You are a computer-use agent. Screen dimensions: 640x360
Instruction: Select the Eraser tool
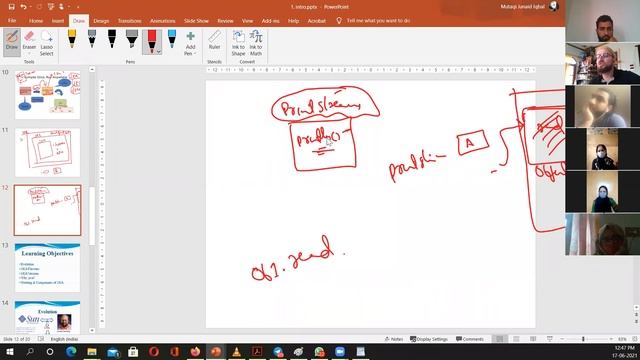[29, 42]
